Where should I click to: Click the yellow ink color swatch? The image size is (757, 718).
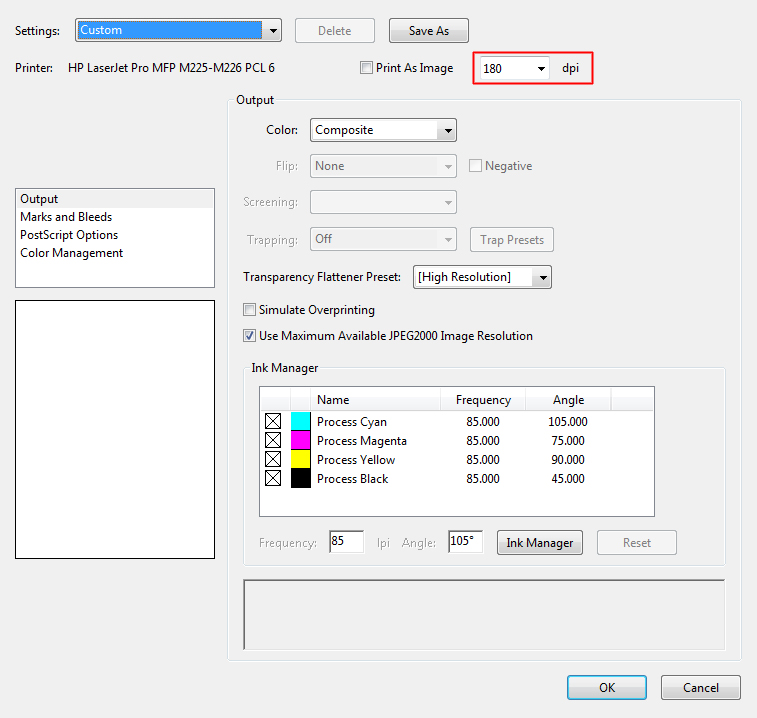tap(301, 460)
